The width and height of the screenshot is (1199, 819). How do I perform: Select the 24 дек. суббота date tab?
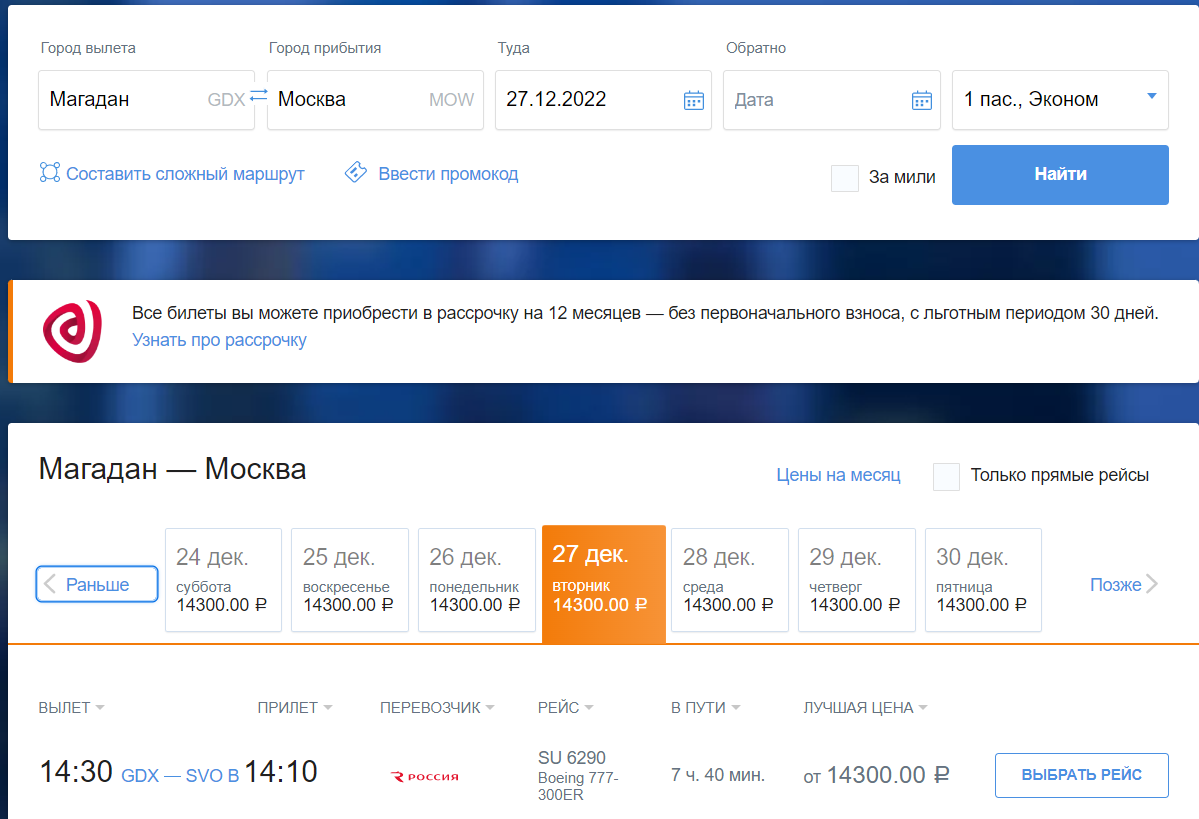[x=223, y=580]
